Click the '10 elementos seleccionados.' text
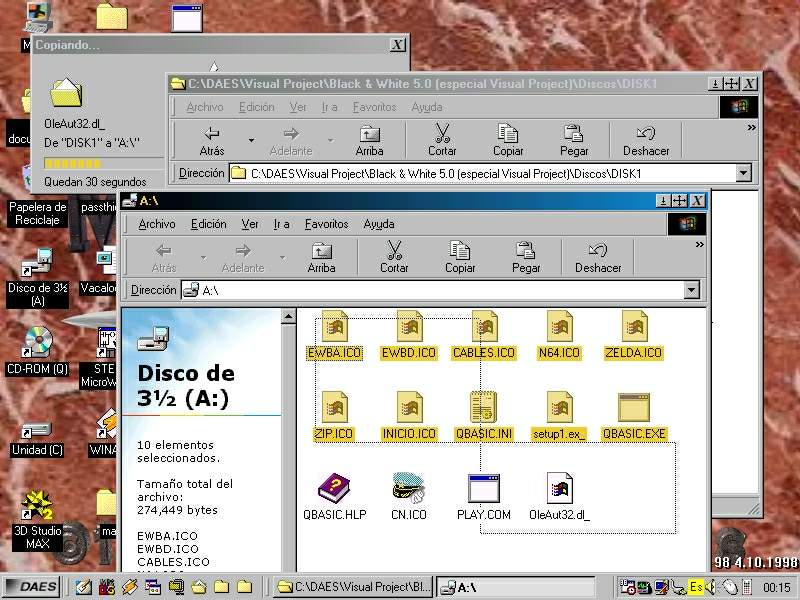 tap(179, 452)
